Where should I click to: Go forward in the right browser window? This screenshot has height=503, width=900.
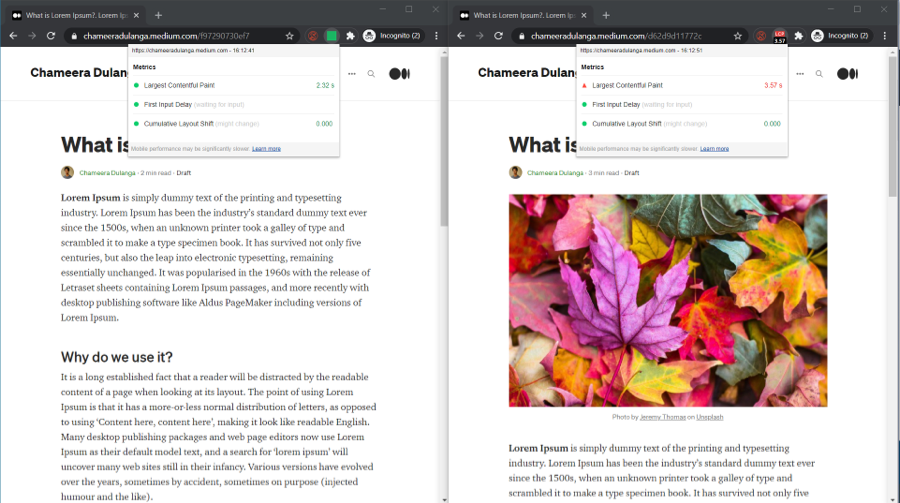click(x=480, y=36)
